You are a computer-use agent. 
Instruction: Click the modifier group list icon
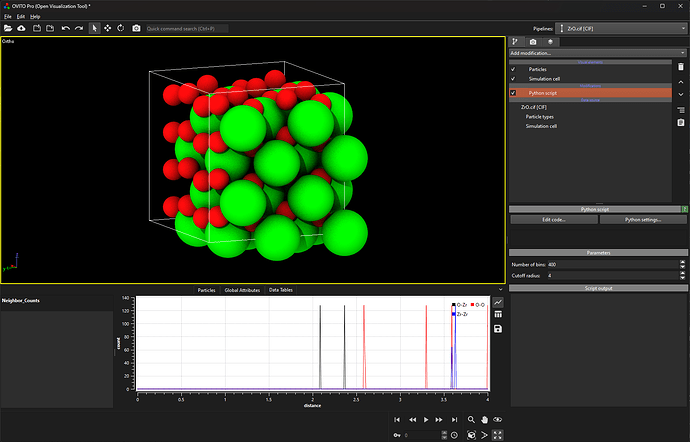tap(681, 110)
